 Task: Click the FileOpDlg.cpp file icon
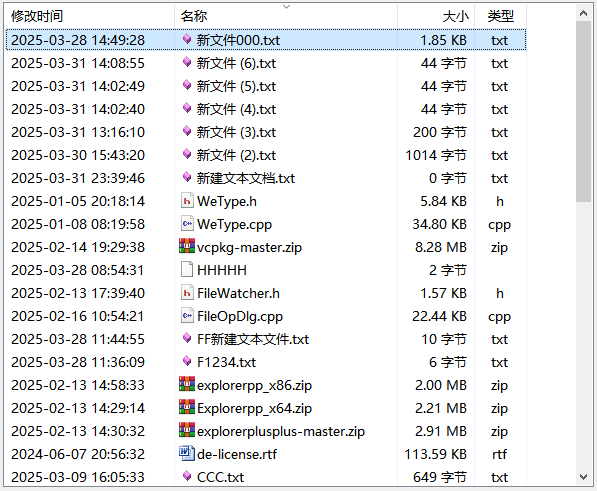point(187,316)
